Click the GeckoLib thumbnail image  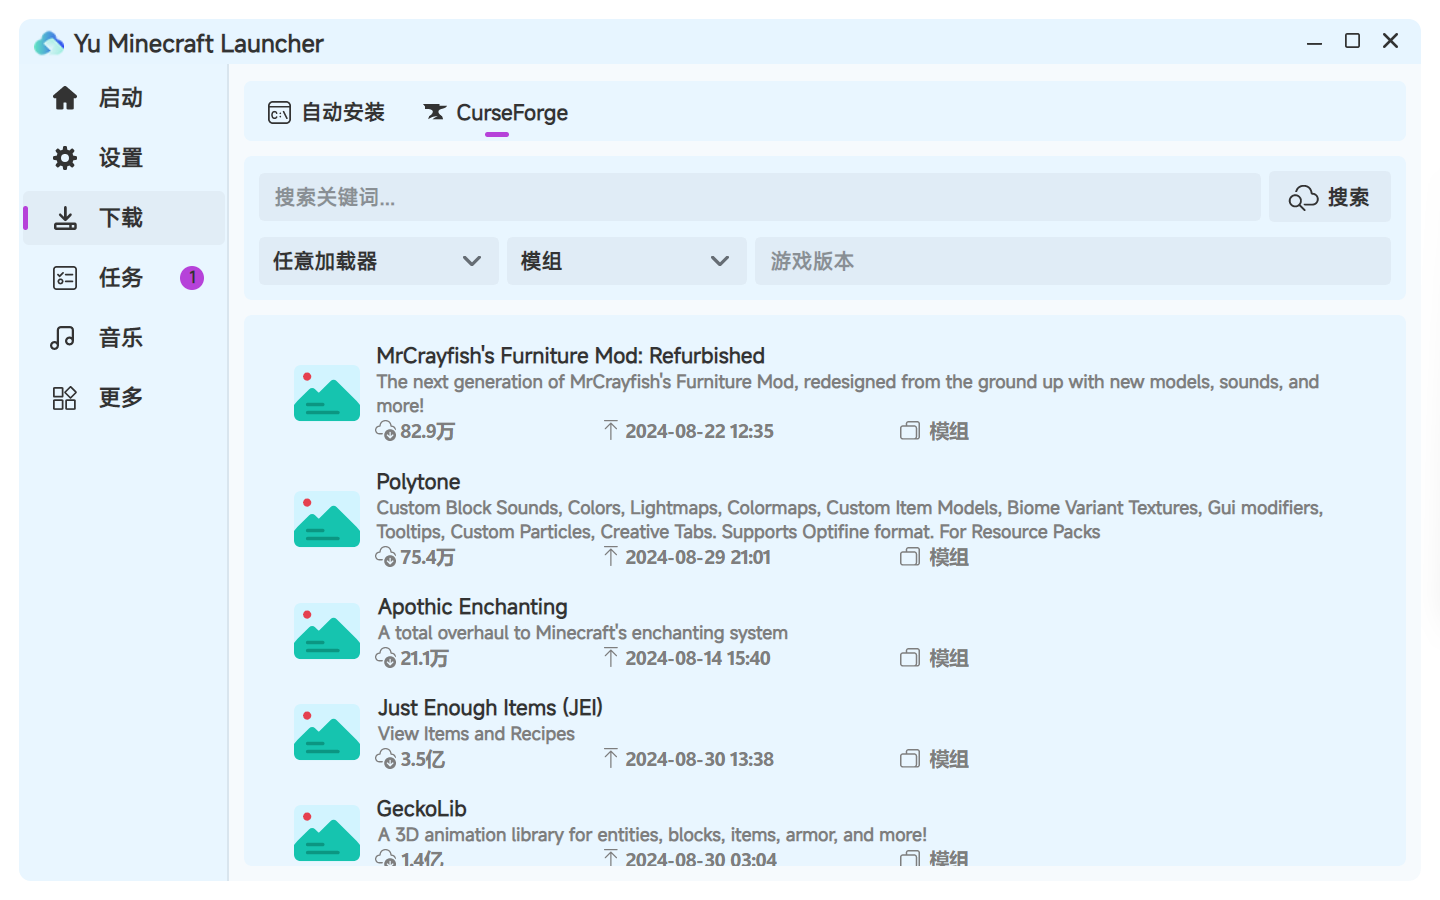point(327,833)
